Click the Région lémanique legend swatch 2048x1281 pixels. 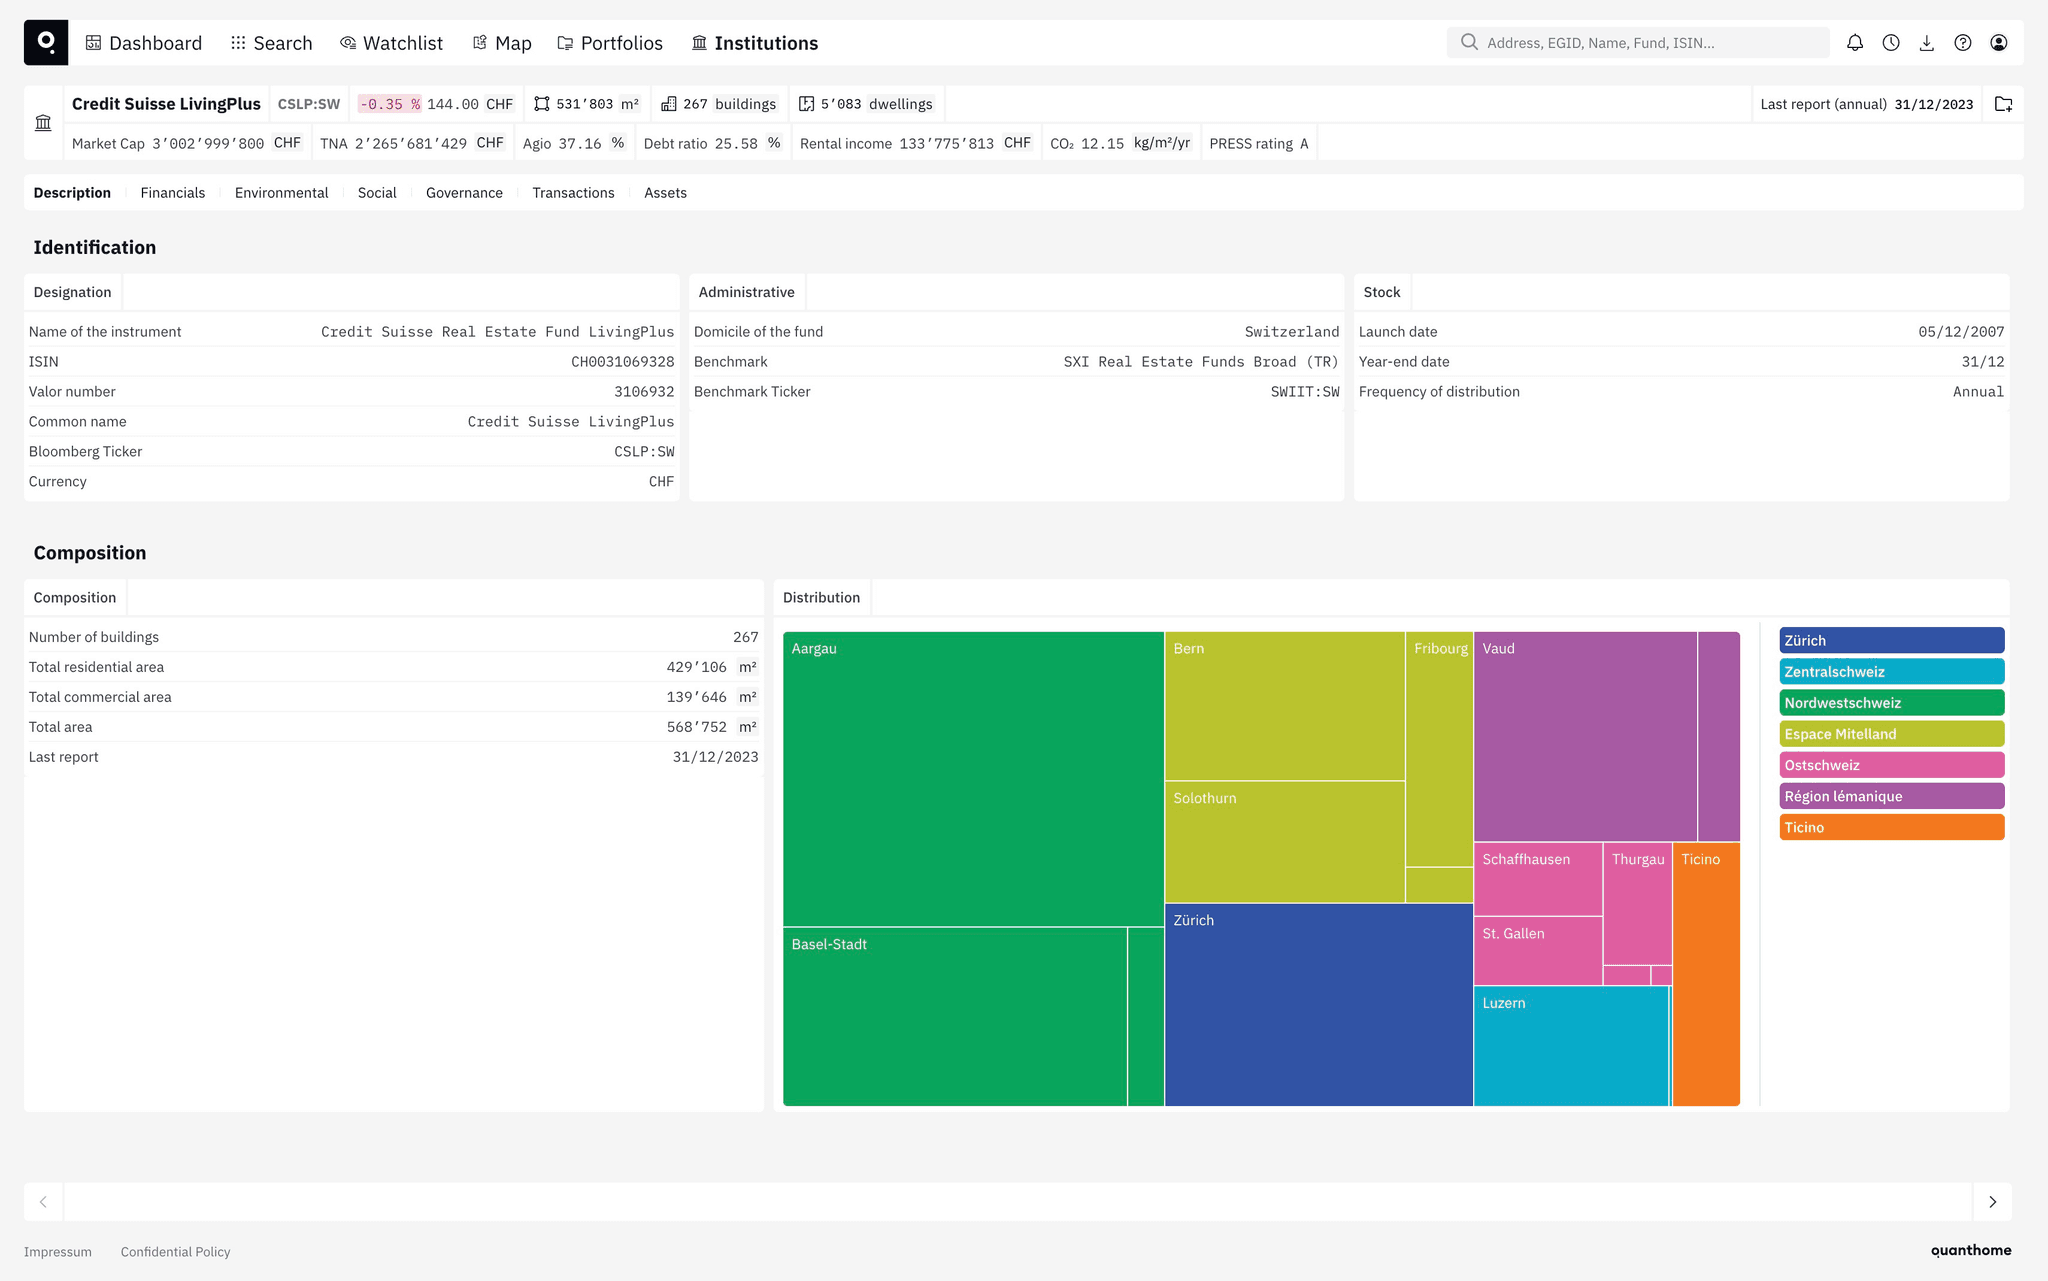click(1892, 795)
